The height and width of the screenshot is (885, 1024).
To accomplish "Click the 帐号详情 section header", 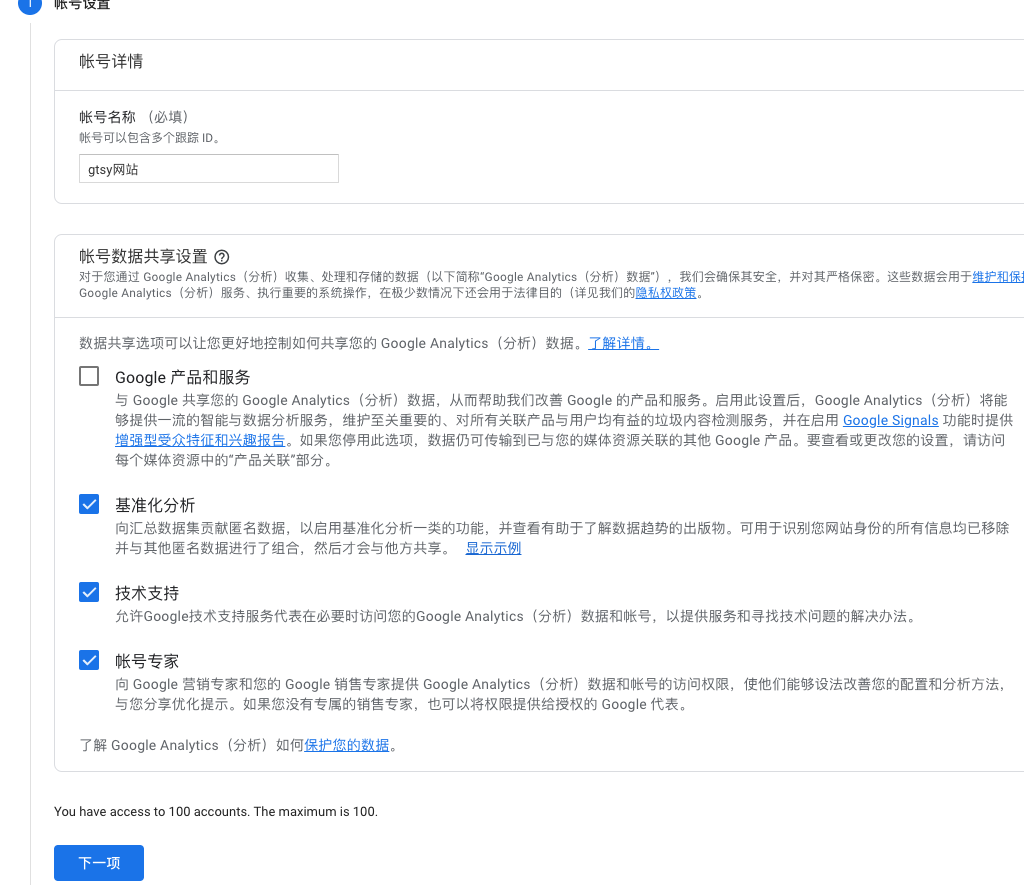I will [x=111, y=62].
